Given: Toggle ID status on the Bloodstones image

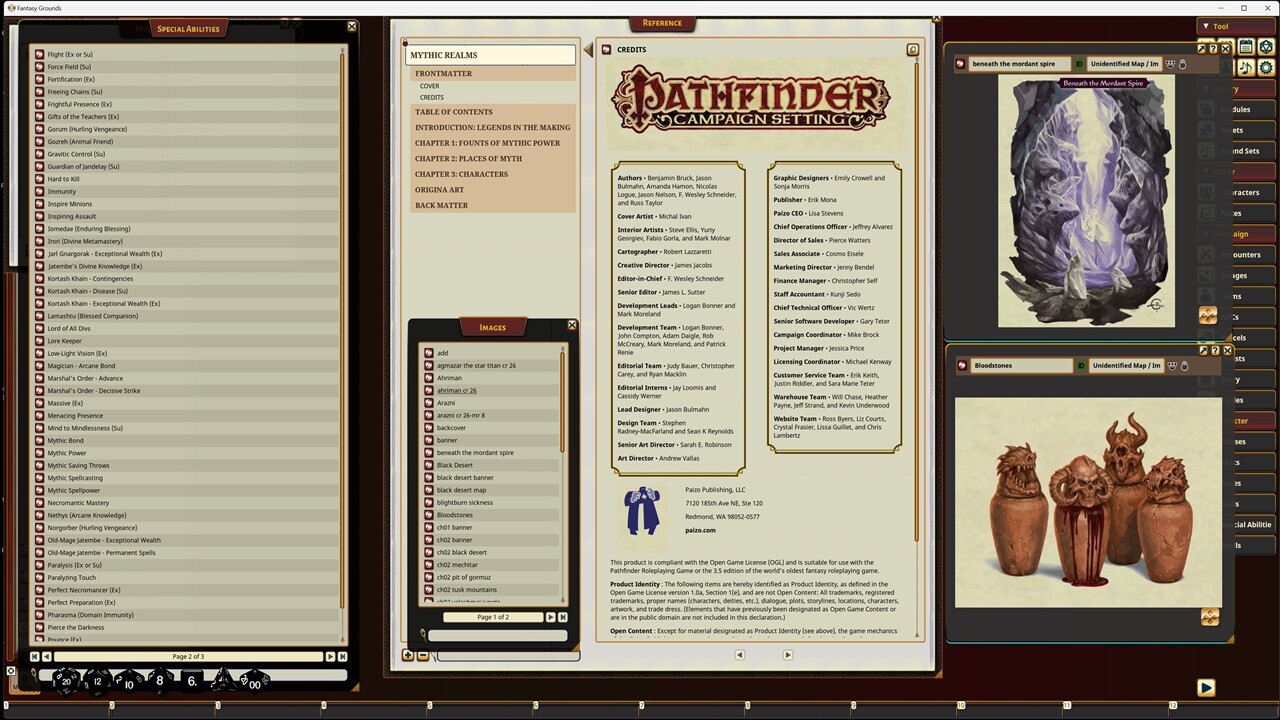Looking at the screenshot, I should (1080, 366).
